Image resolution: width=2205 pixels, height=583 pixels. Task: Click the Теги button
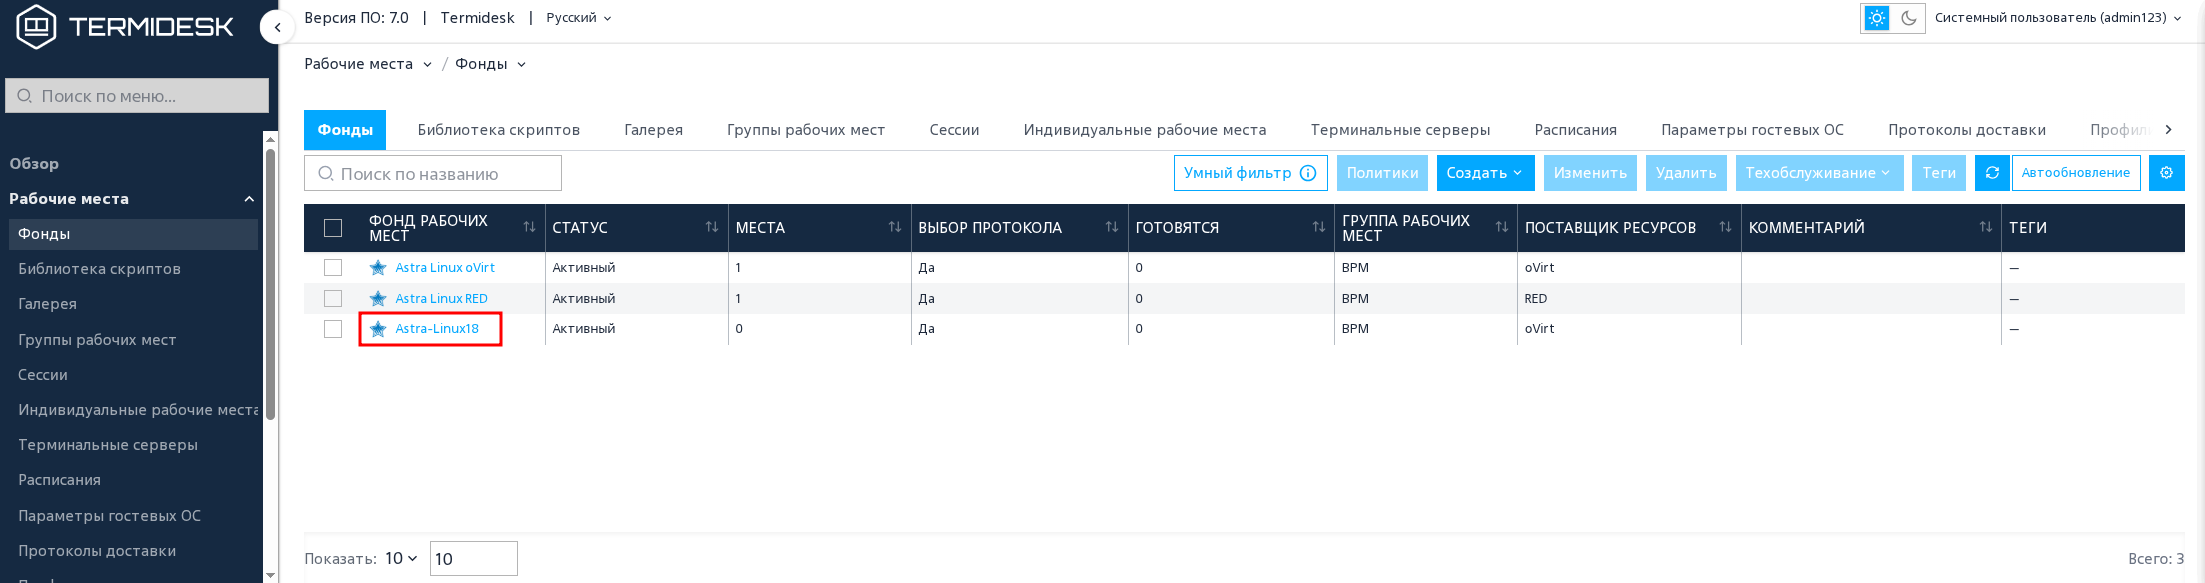coord(1939,173)
